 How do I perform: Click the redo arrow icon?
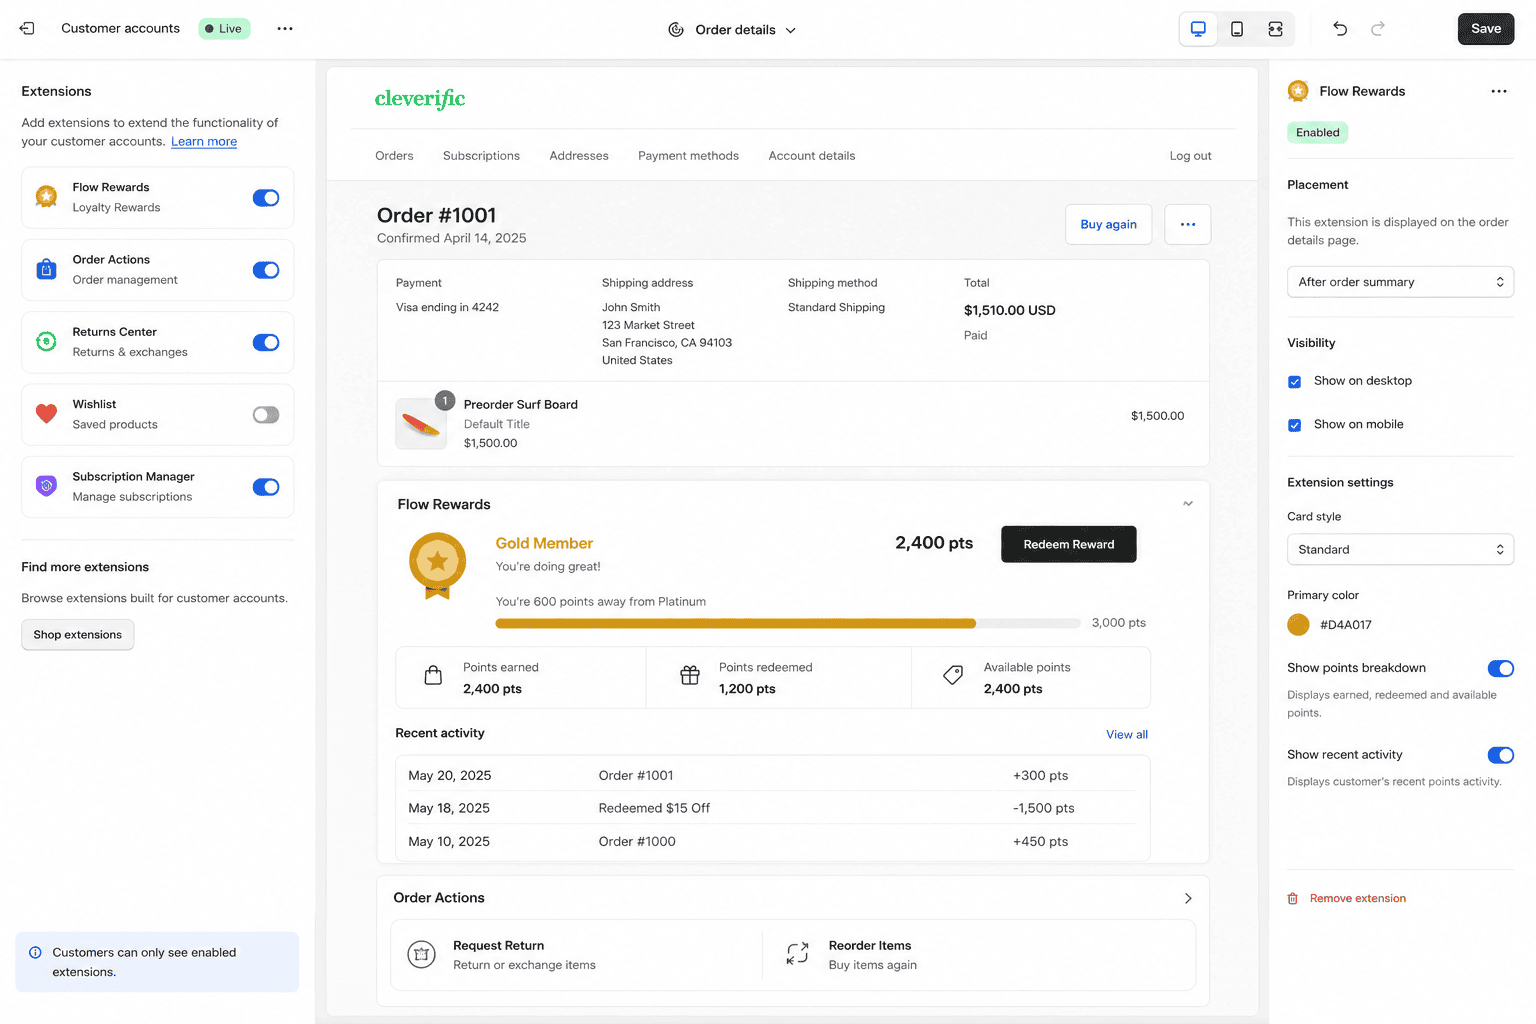(1378, 29)
